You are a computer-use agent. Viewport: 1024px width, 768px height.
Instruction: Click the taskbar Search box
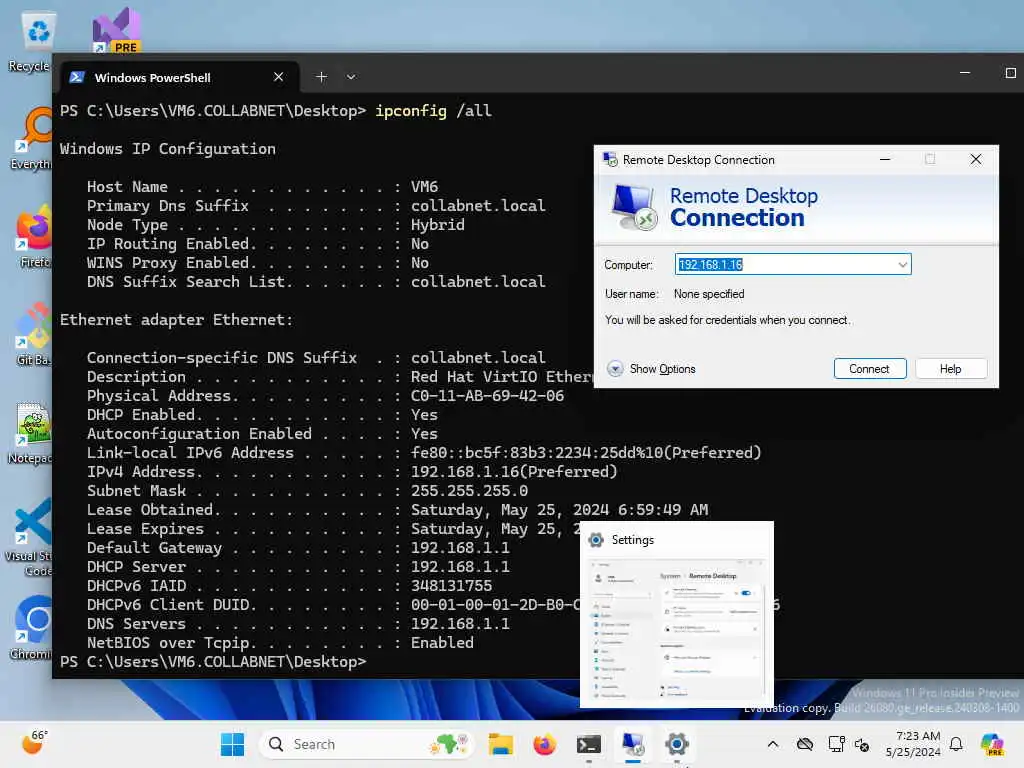pyautogui.click(x=367, y=744)
